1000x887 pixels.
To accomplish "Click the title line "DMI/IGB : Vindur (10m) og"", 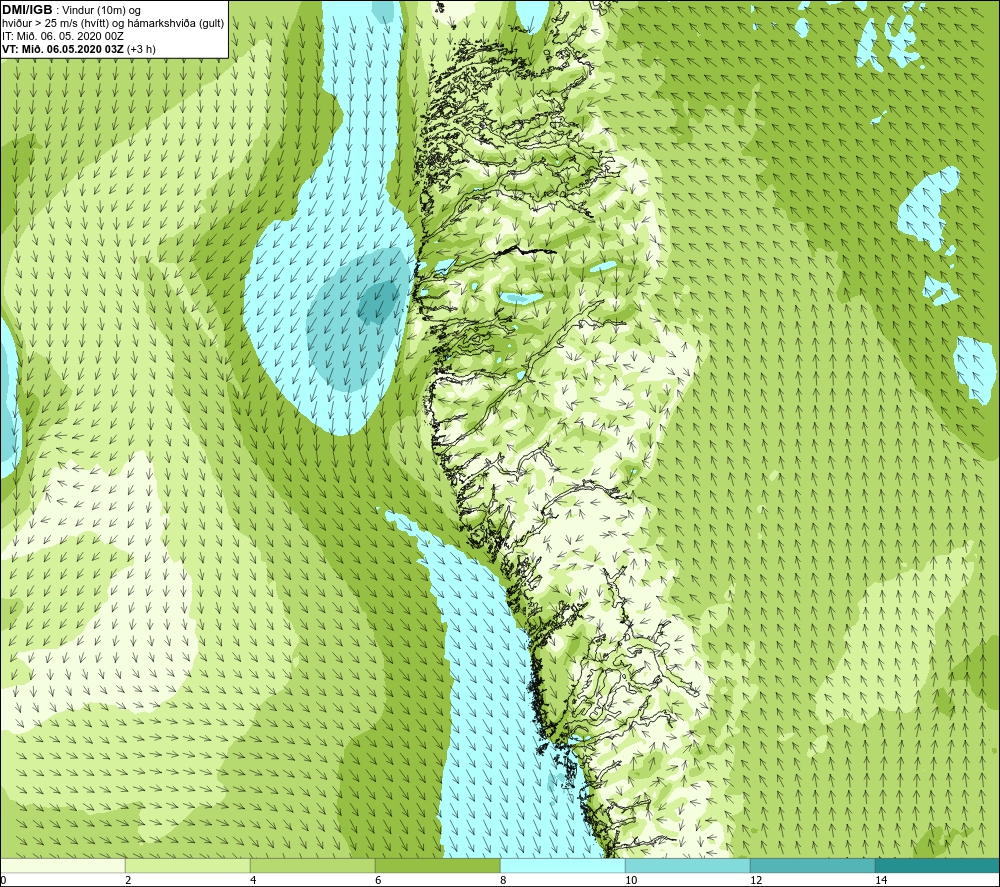I will (x=71, y=10).
